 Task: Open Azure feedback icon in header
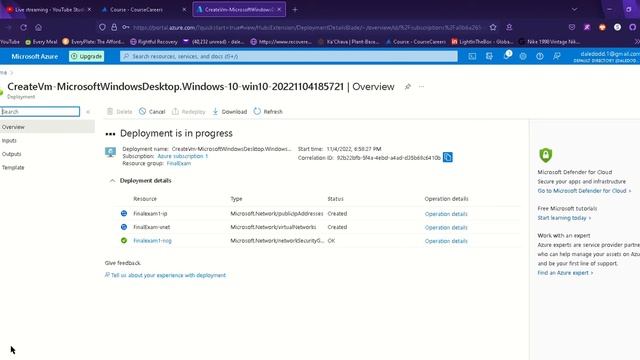pyautogui.click(x=557, y=56)
